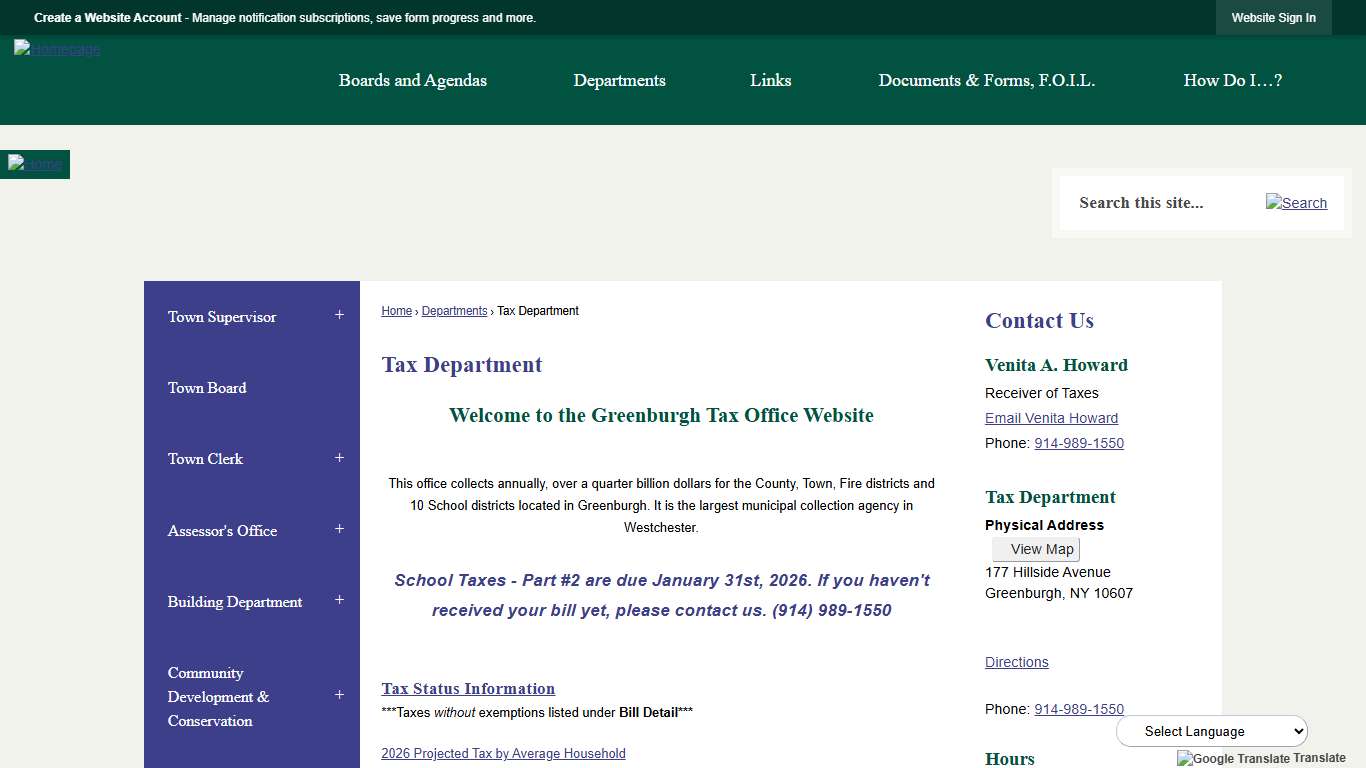The width and height of the screenshot is (1366, 768).
Task: Click the View Map button
Action: pyautogui.click(x=1036, y=548)
